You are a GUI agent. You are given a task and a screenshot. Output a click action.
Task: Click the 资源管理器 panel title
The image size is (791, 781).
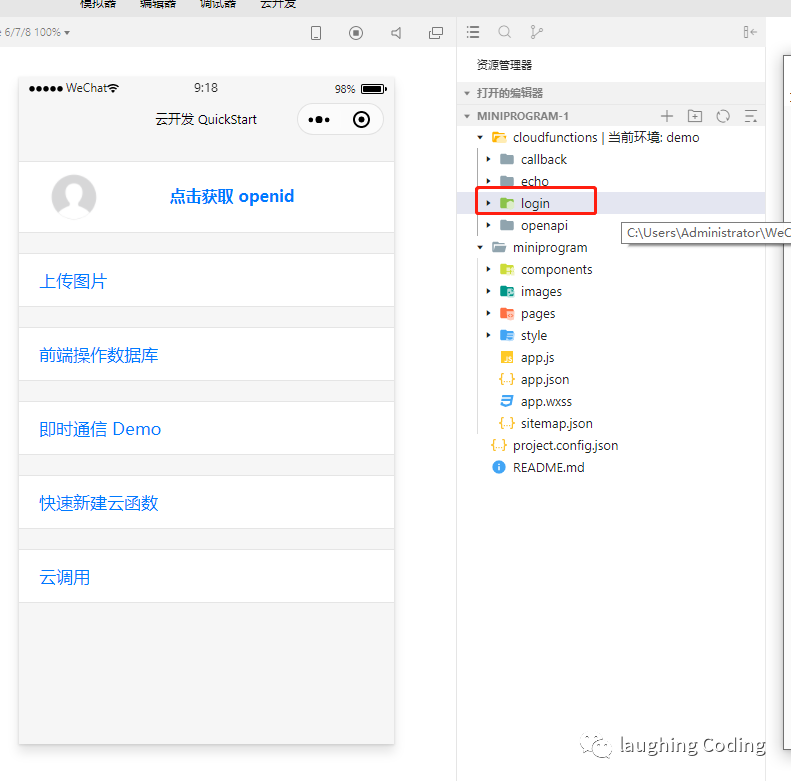504,65
